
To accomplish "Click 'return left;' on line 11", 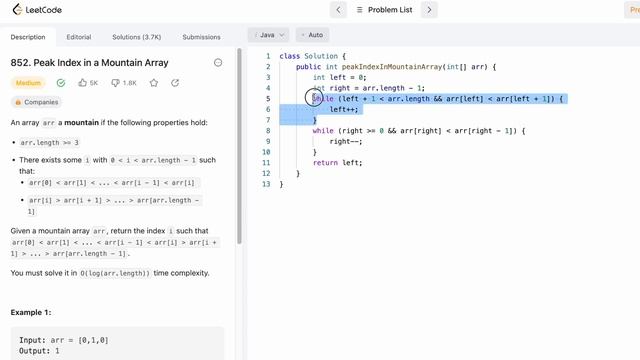I will tap(338, 162).
